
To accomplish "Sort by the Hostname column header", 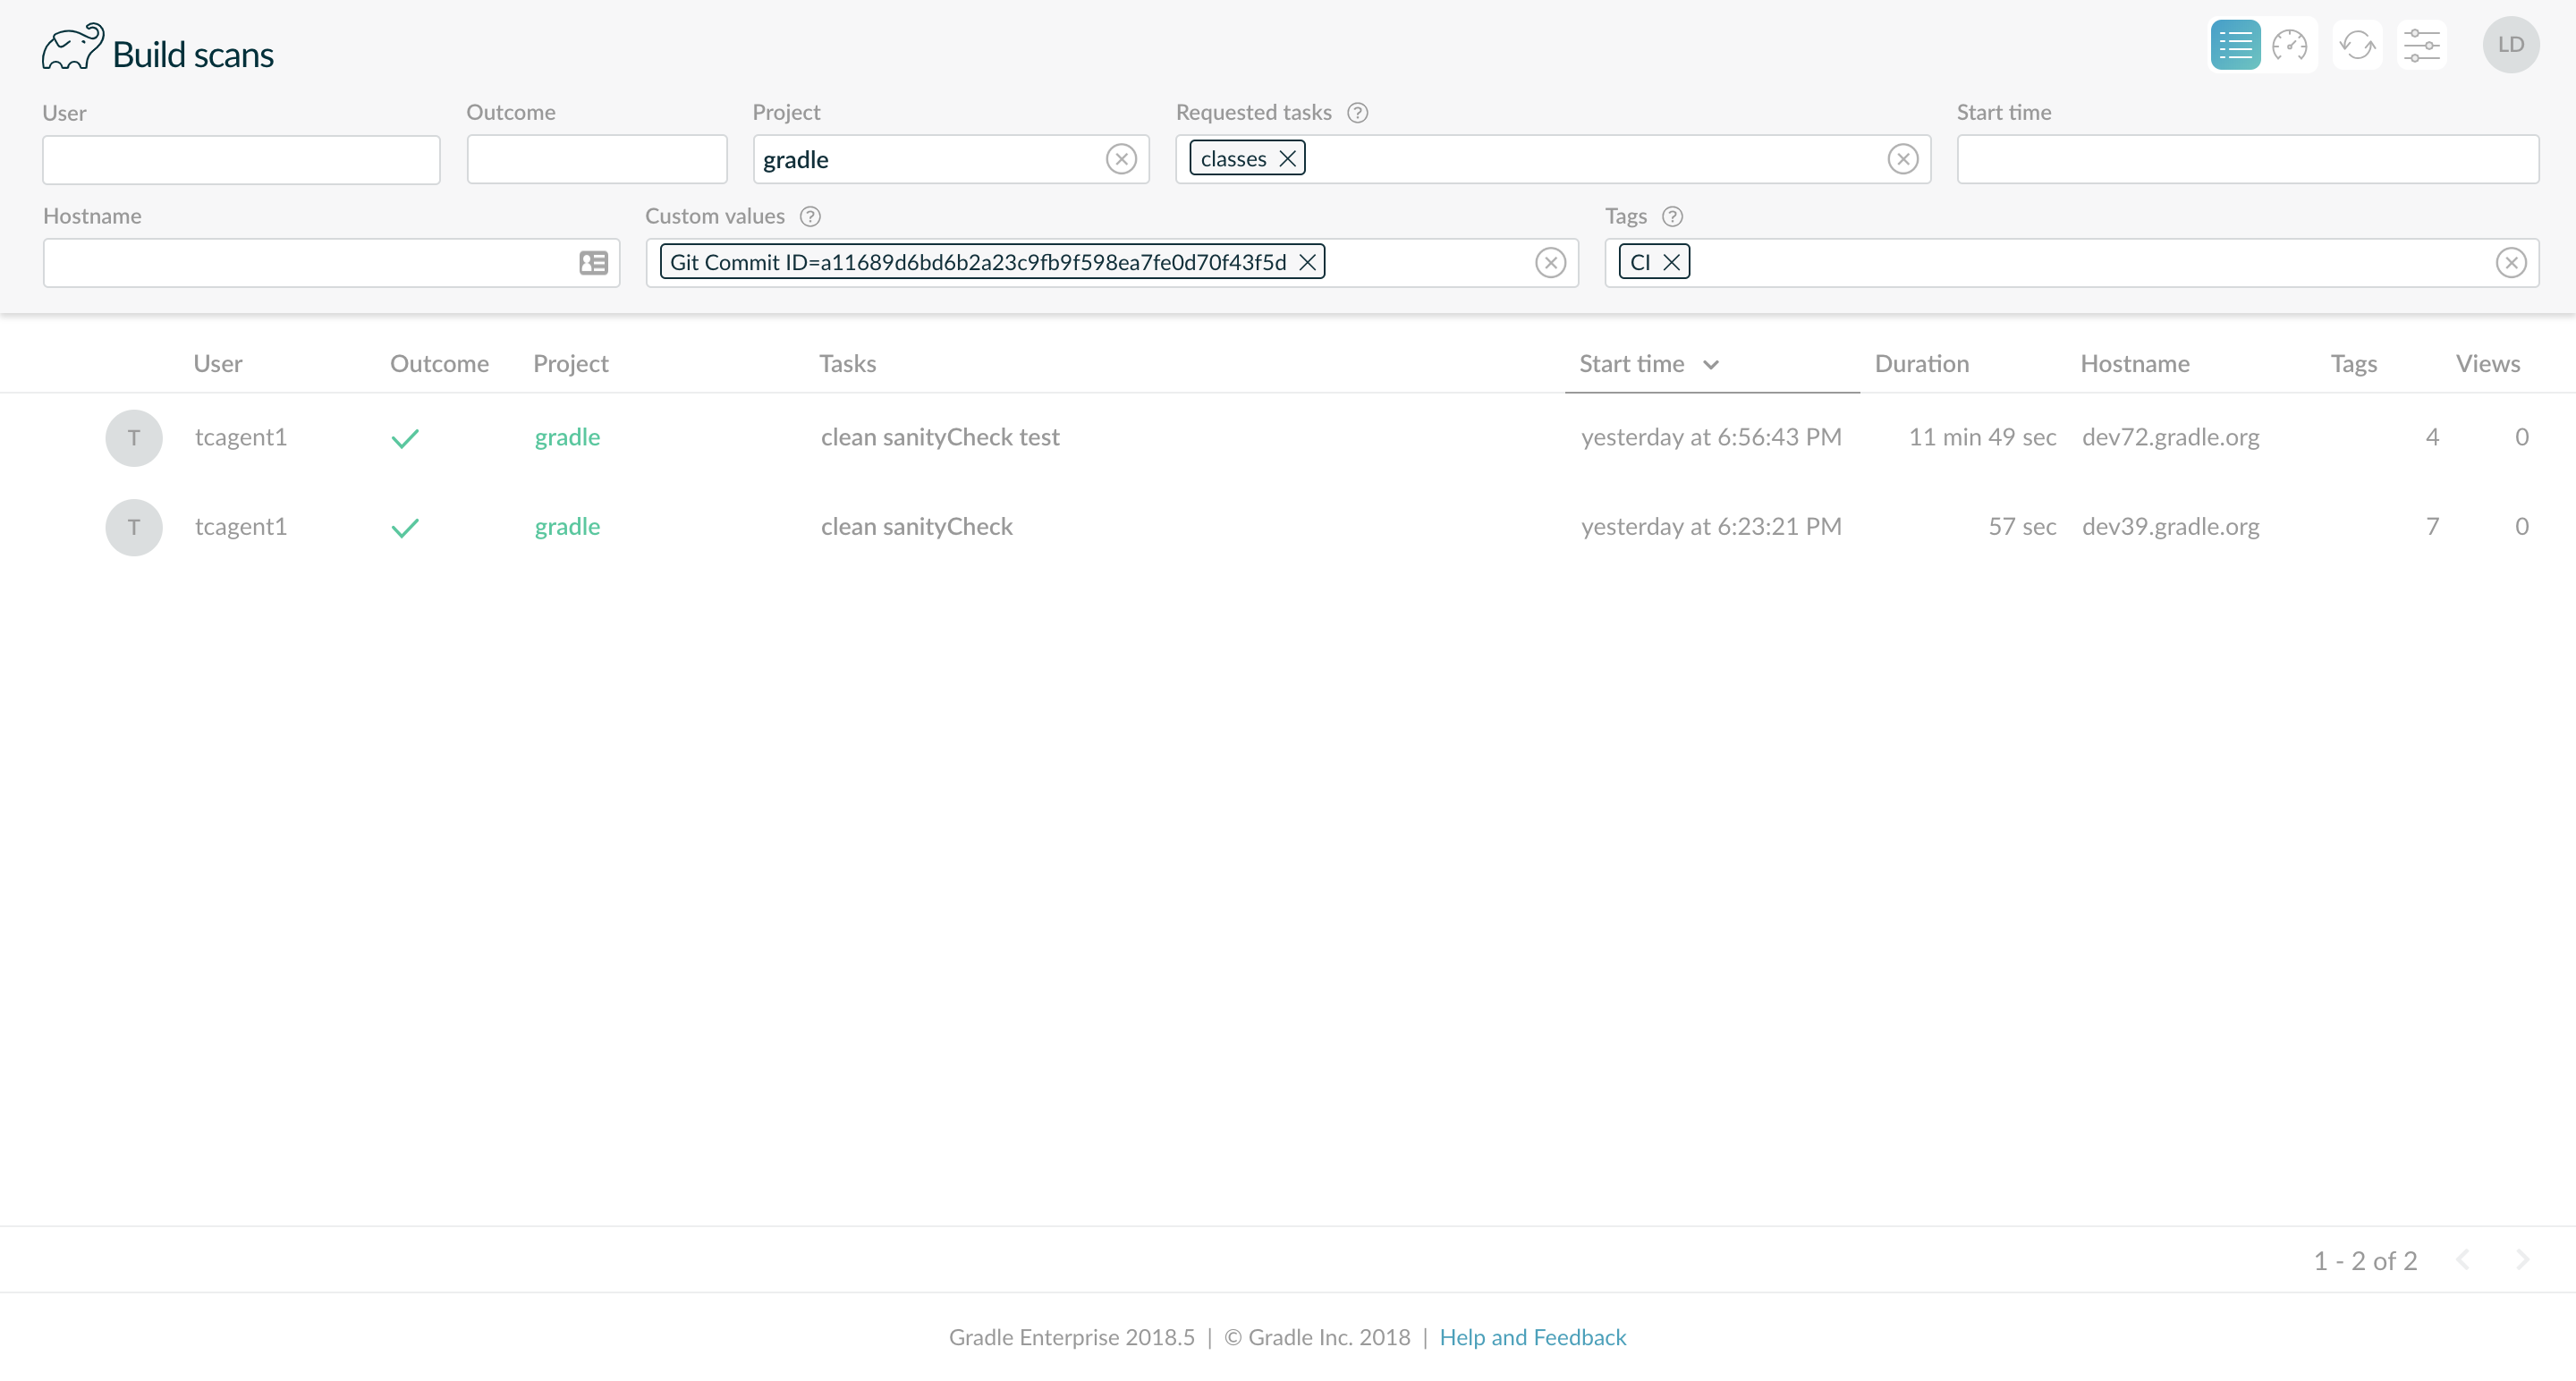I will click(2135, 364).
